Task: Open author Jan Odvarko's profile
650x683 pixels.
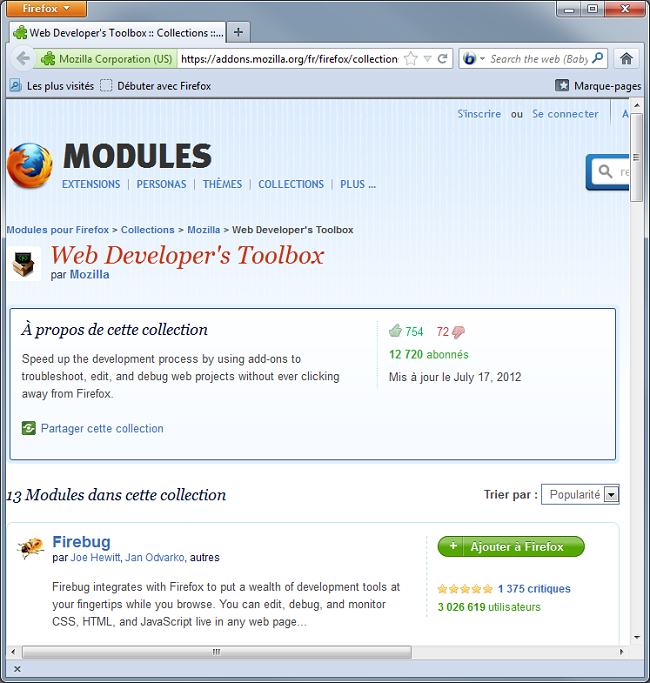Action: coord(155,558)
